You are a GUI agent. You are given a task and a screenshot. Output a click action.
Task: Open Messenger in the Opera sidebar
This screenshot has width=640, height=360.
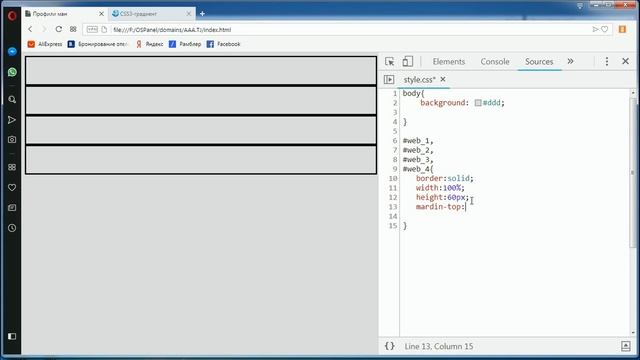[x=12, y=52]
